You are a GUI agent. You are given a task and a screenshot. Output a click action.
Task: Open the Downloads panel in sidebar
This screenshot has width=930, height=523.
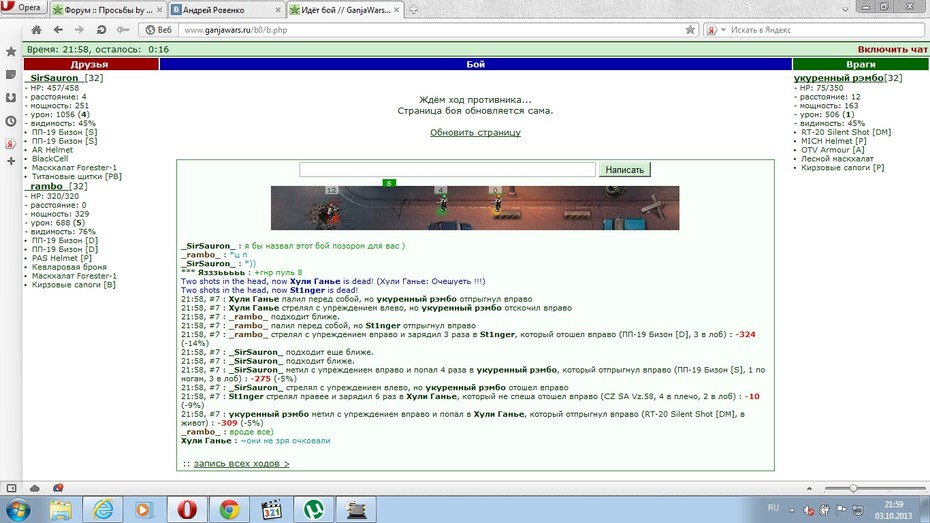(11, 97)
